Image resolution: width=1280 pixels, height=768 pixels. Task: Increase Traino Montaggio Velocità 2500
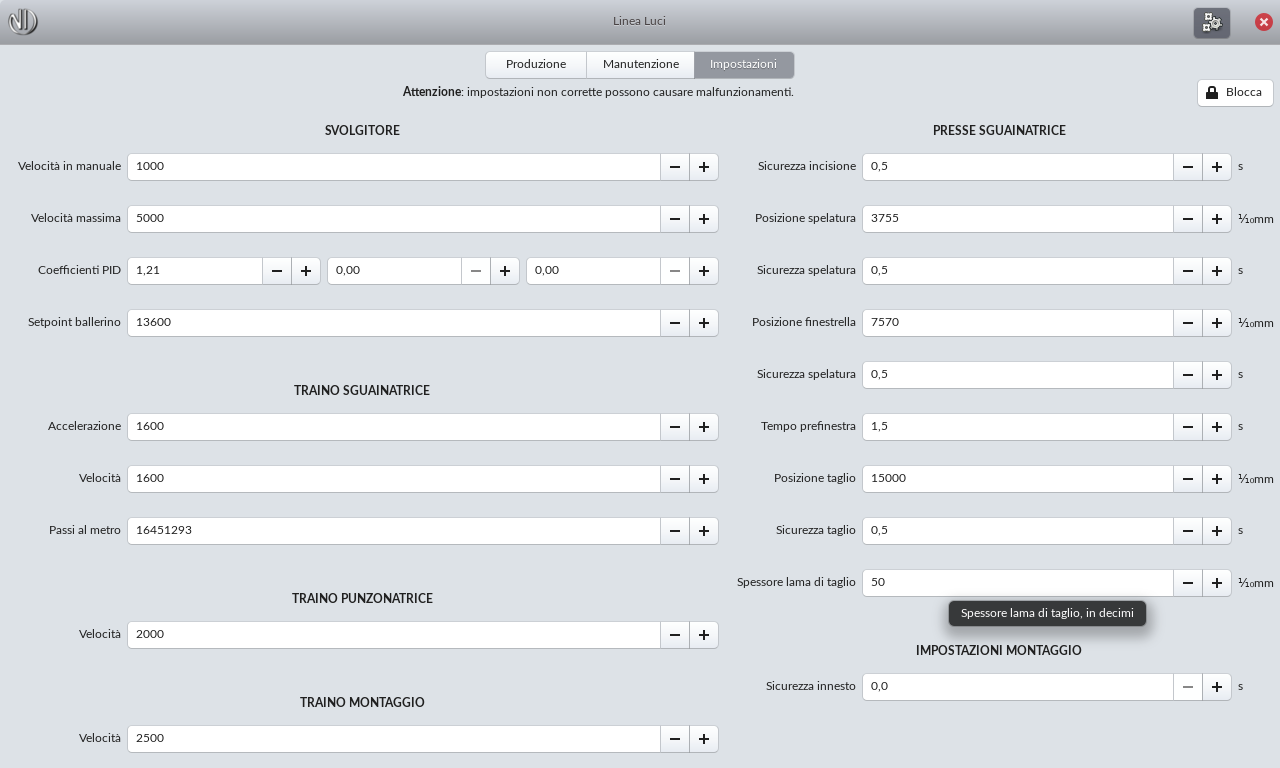704,739
